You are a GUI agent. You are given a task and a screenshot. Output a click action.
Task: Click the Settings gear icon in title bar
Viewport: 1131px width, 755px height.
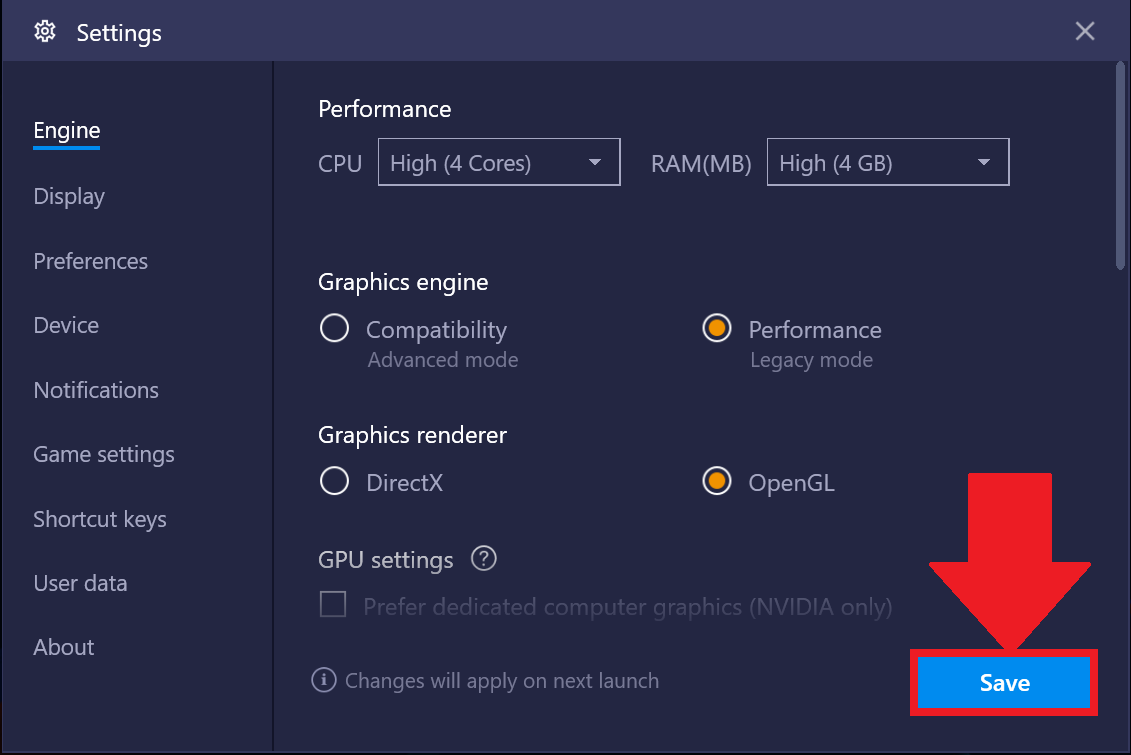point(45,32)
